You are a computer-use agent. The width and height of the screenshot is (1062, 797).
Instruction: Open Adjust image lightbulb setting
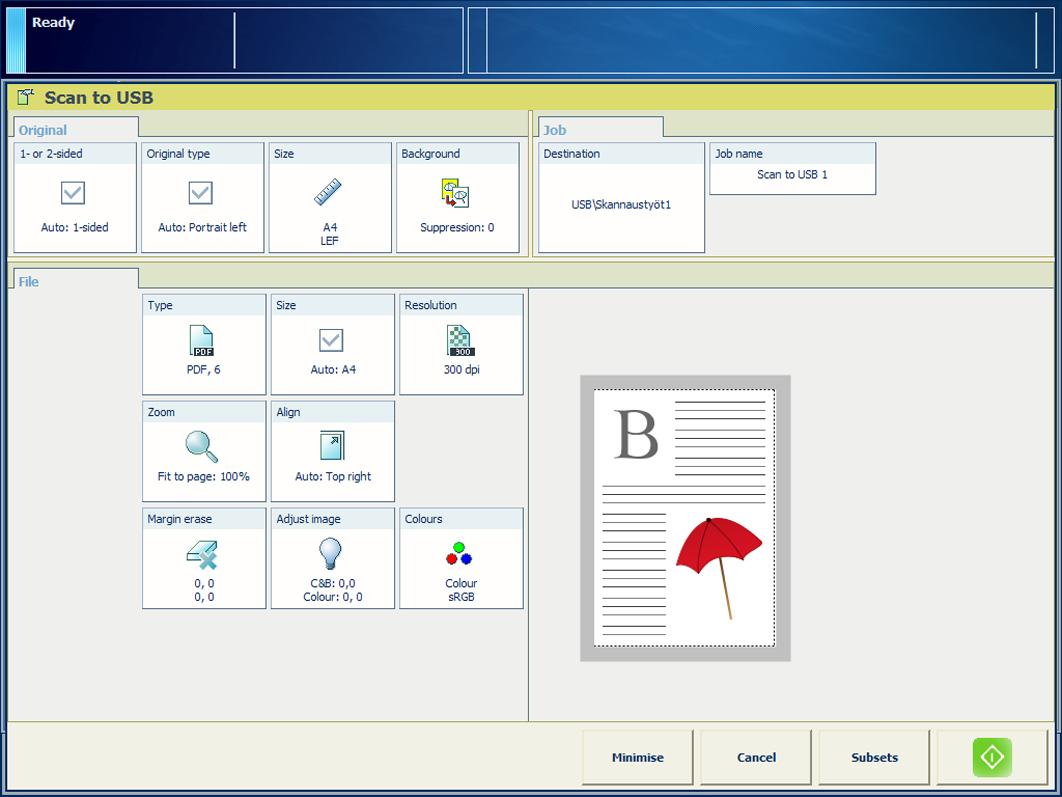[x=331, y=553]
